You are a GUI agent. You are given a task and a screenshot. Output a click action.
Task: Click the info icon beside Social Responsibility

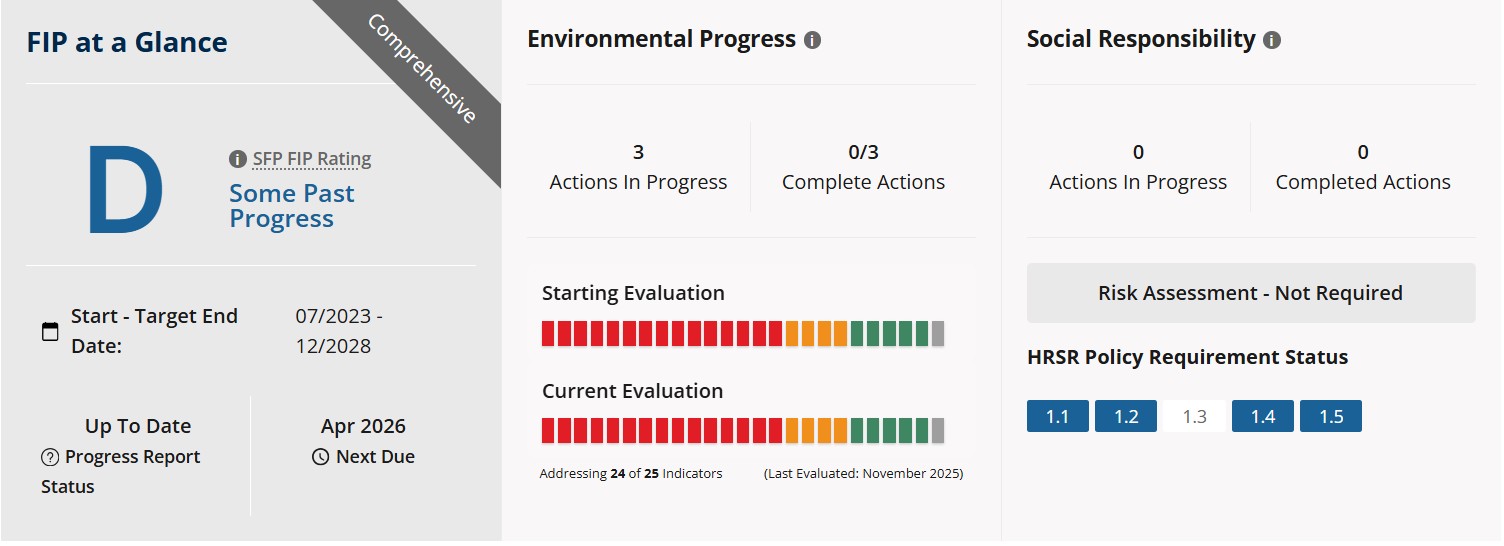(1271, 41)
